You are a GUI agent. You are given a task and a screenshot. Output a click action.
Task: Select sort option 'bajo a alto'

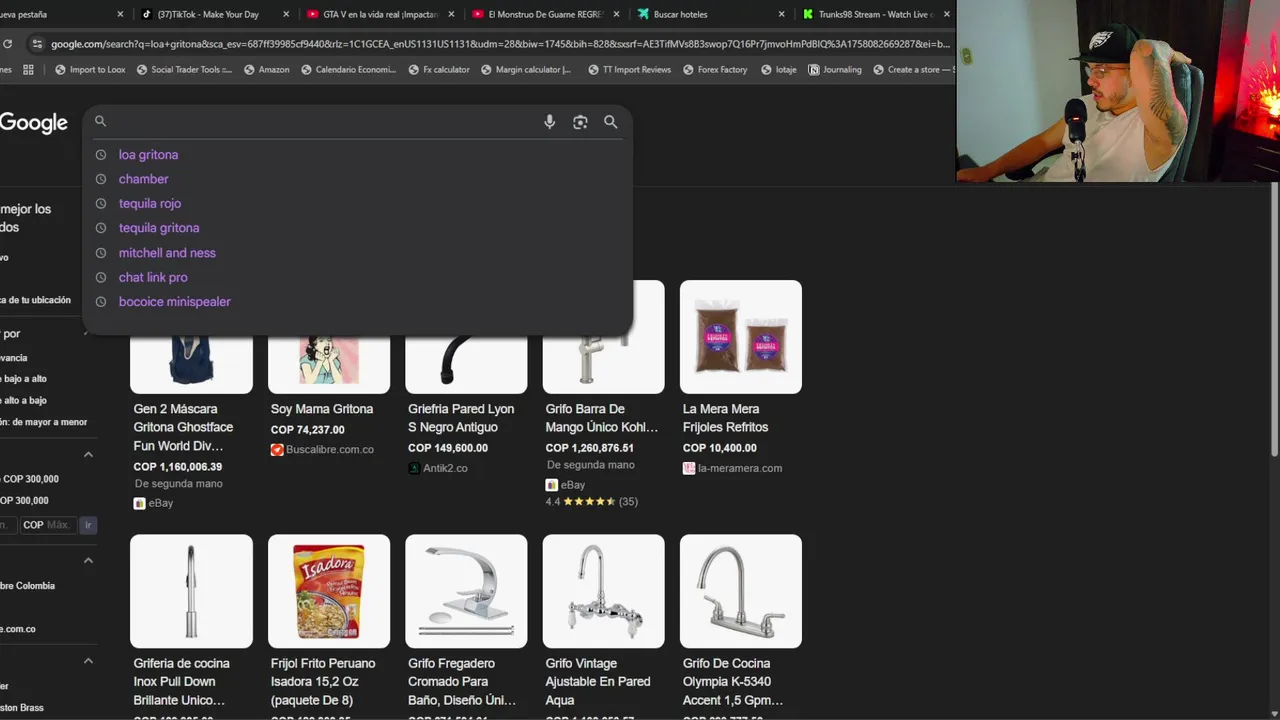[24, 379]
